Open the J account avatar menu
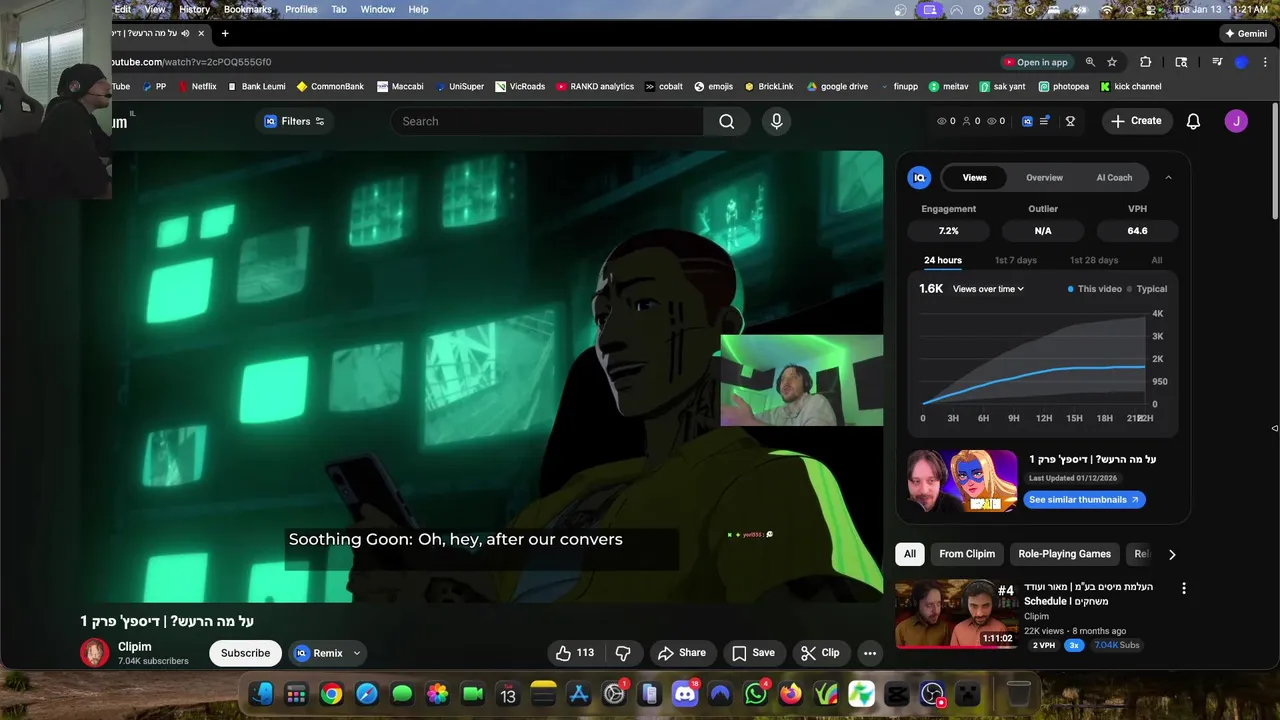The height and width of the screenshot is (720, 1280). click(1236, 121)
